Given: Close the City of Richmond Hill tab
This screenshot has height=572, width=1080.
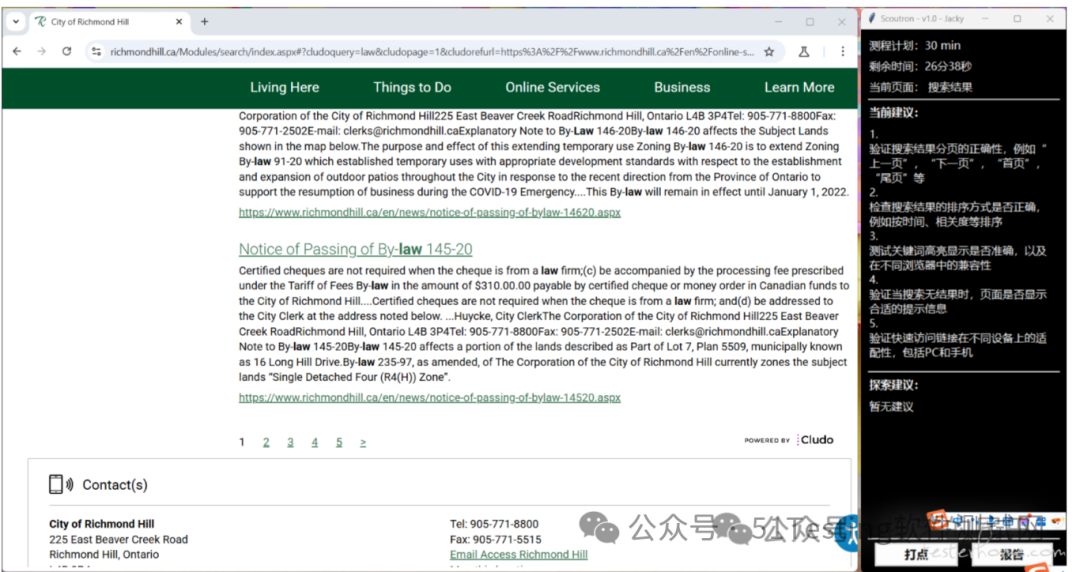Looking at the screenshot, I should [179, 21].
